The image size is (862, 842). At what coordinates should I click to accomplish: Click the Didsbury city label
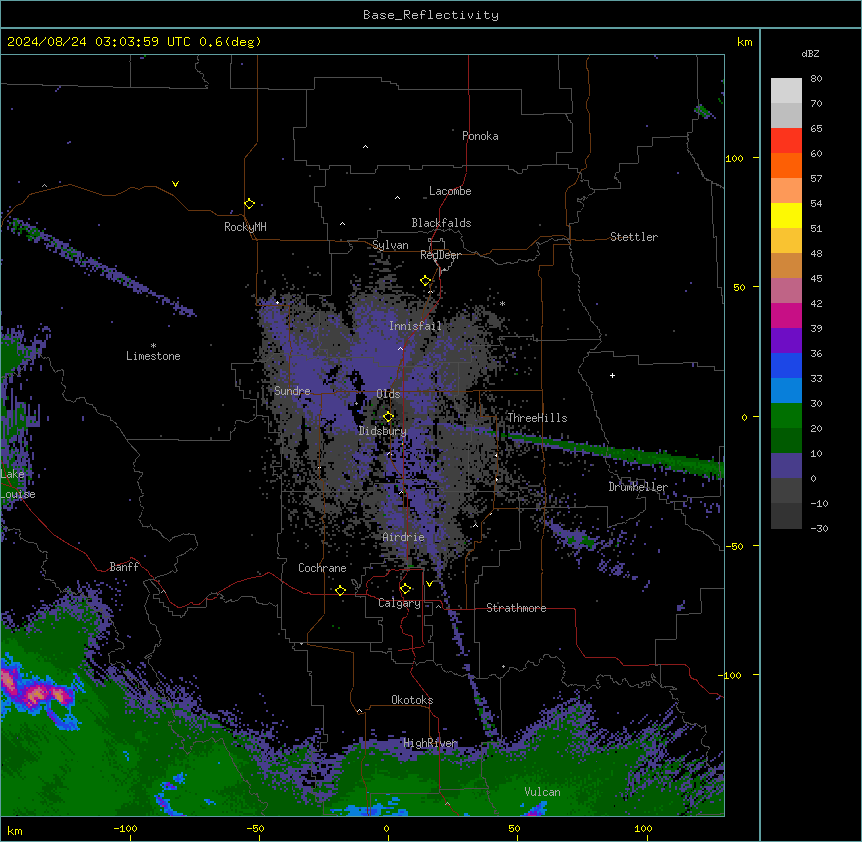(382, 431)
